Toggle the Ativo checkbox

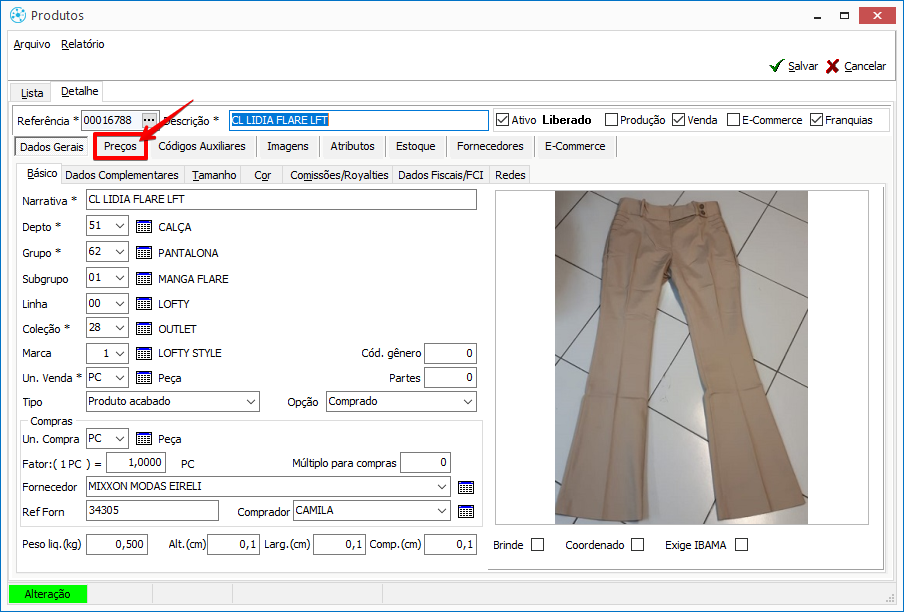coord(502,120)
